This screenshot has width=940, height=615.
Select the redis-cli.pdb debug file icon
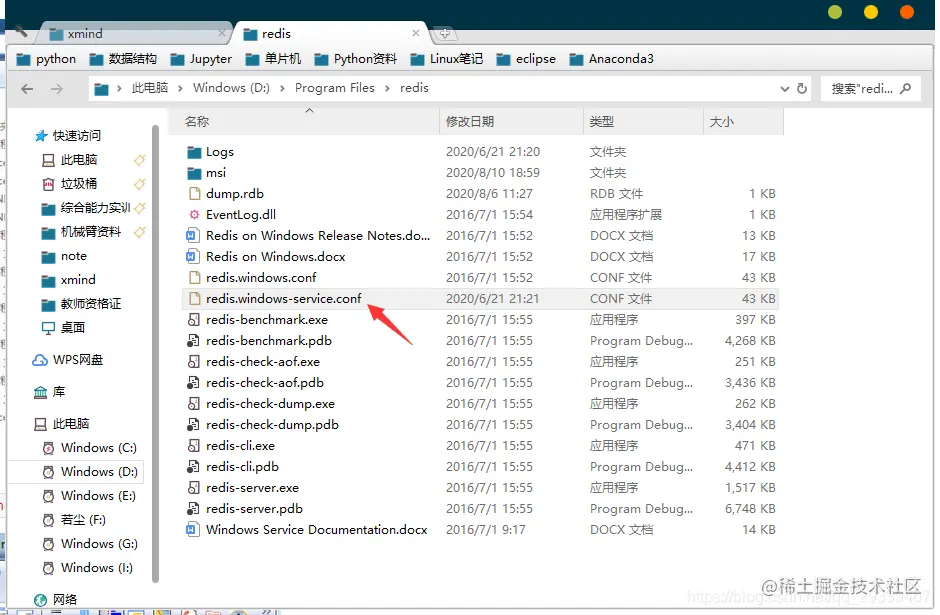click(193, 466)
